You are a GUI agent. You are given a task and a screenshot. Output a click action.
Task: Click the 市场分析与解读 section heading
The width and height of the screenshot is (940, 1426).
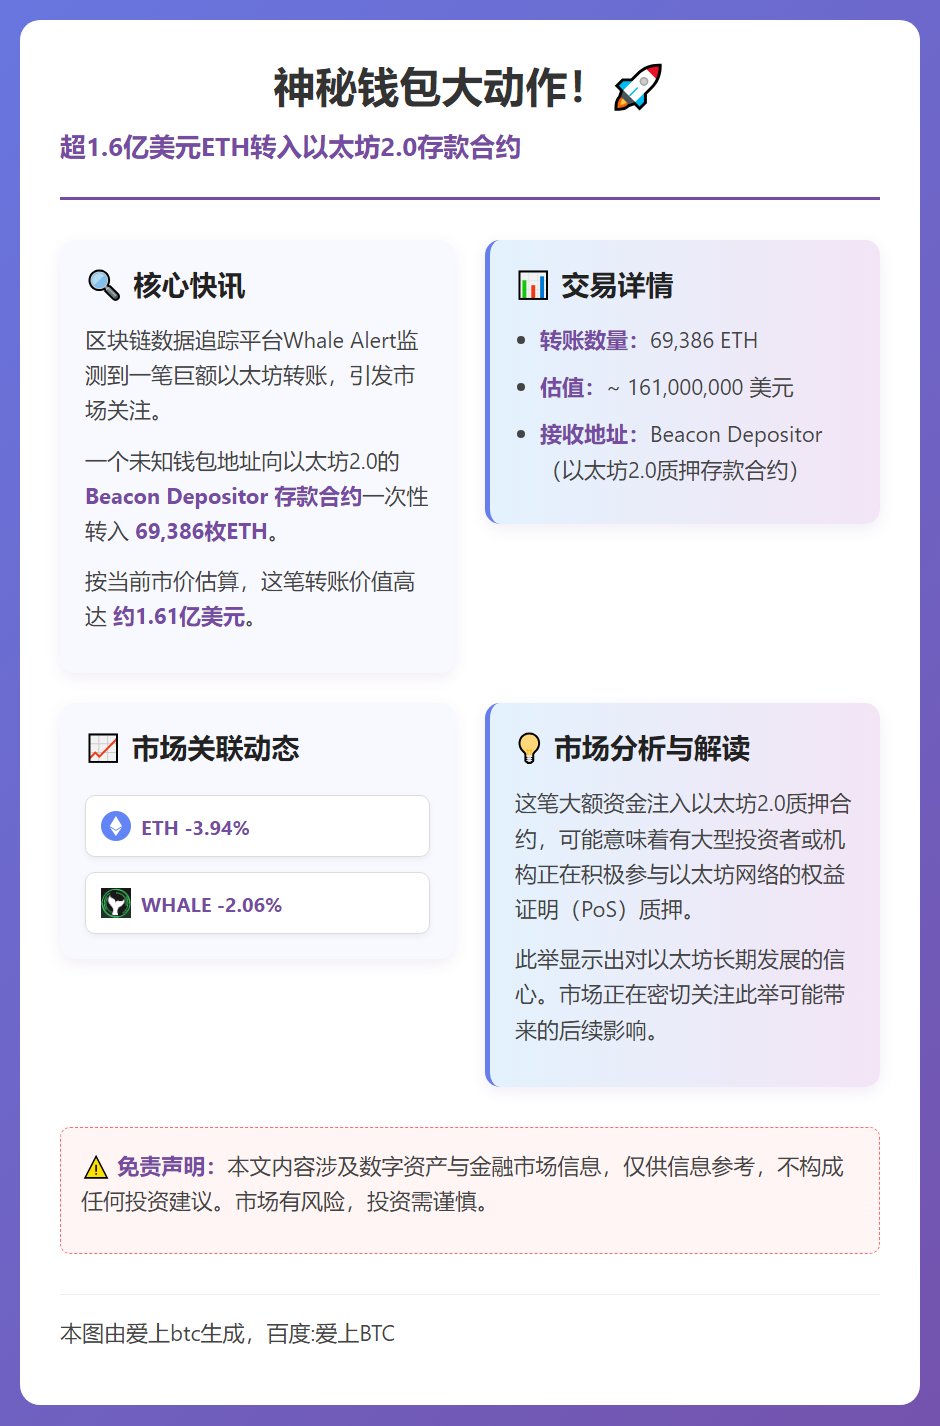pos(652,749)
